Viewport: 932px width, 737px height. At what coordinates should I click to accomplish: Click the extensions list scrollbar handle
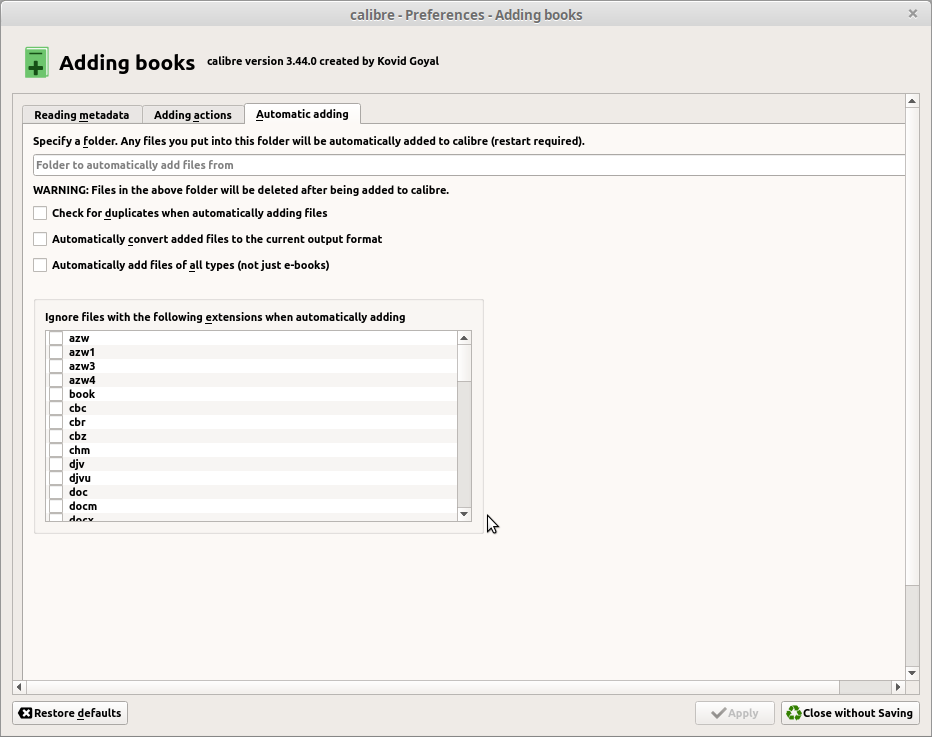464,363
